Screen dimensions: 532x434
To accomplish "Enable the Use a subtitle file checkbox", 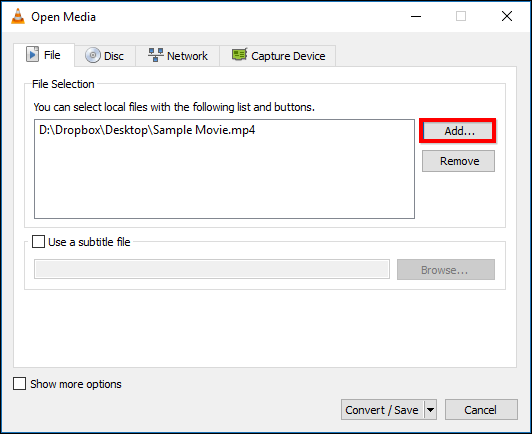I will click(x=38, y=242).
